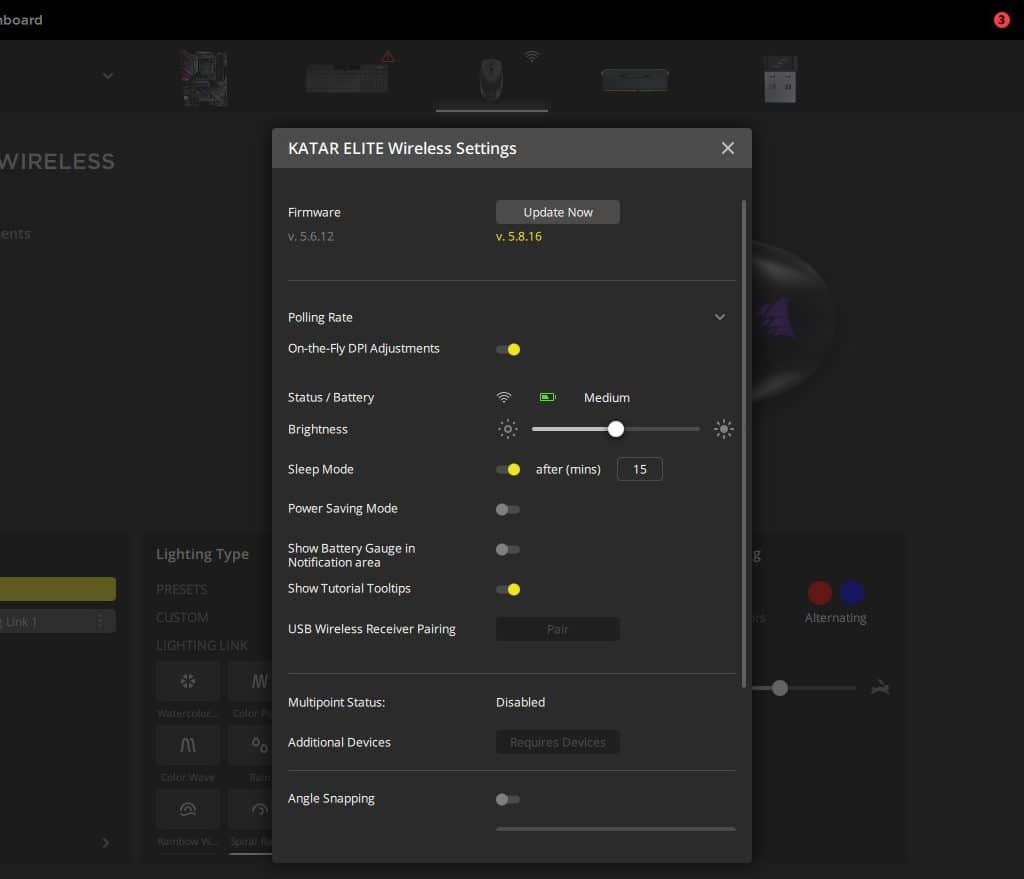Disable On-the-Fly DPI Adjustments toggle
1024x879 pixels.
point(508,349)
